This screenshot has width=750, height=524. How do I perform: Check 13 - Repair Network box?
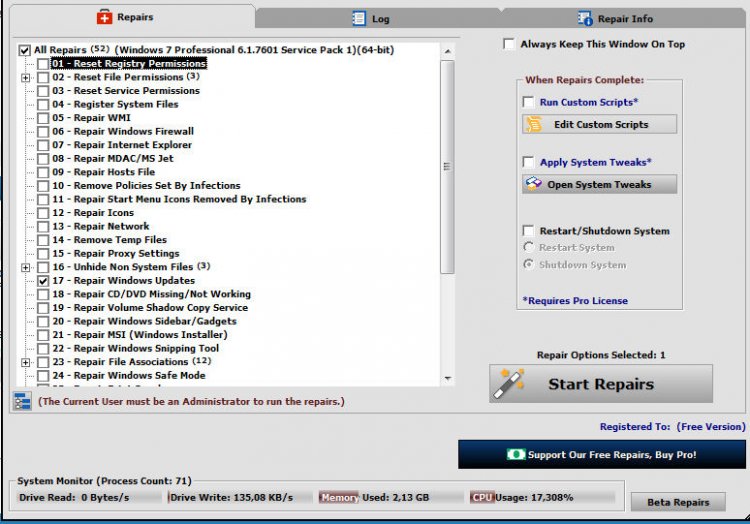tap(43, 227)
